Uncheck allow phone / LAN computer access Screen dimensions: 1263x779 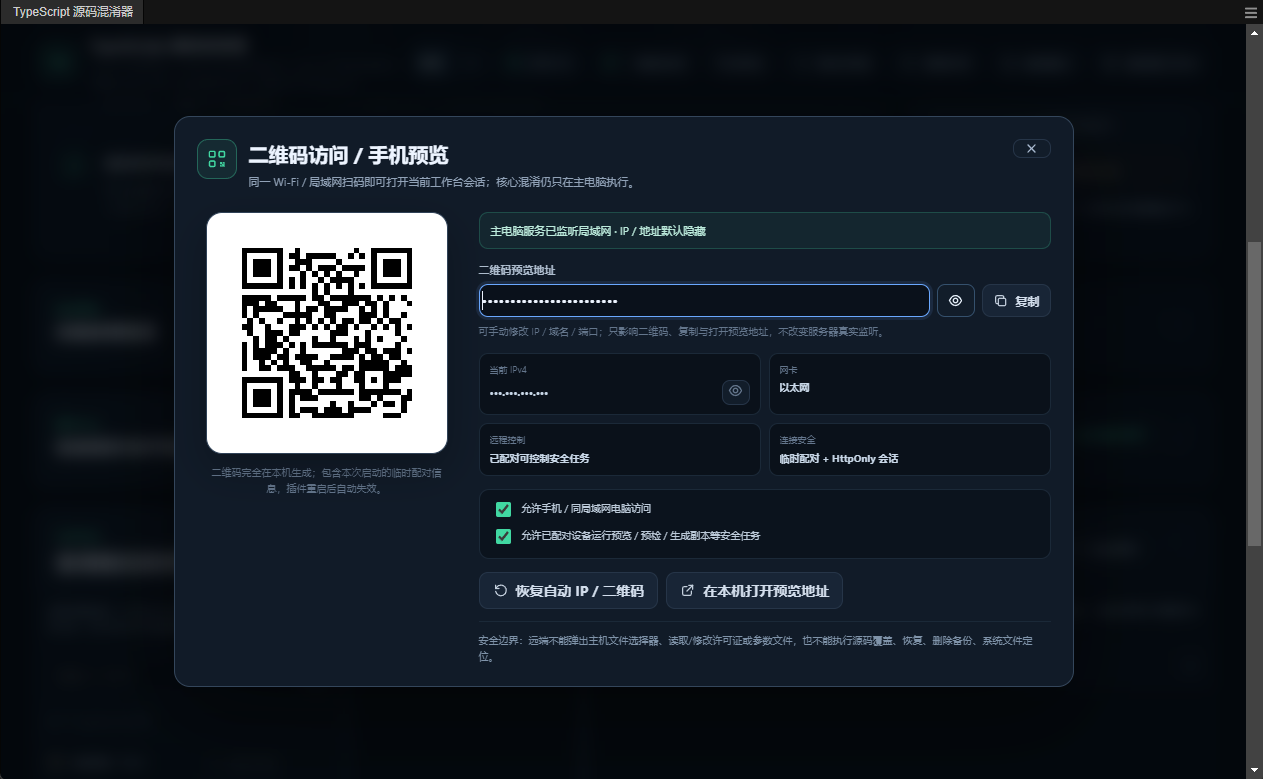point(503,509)
